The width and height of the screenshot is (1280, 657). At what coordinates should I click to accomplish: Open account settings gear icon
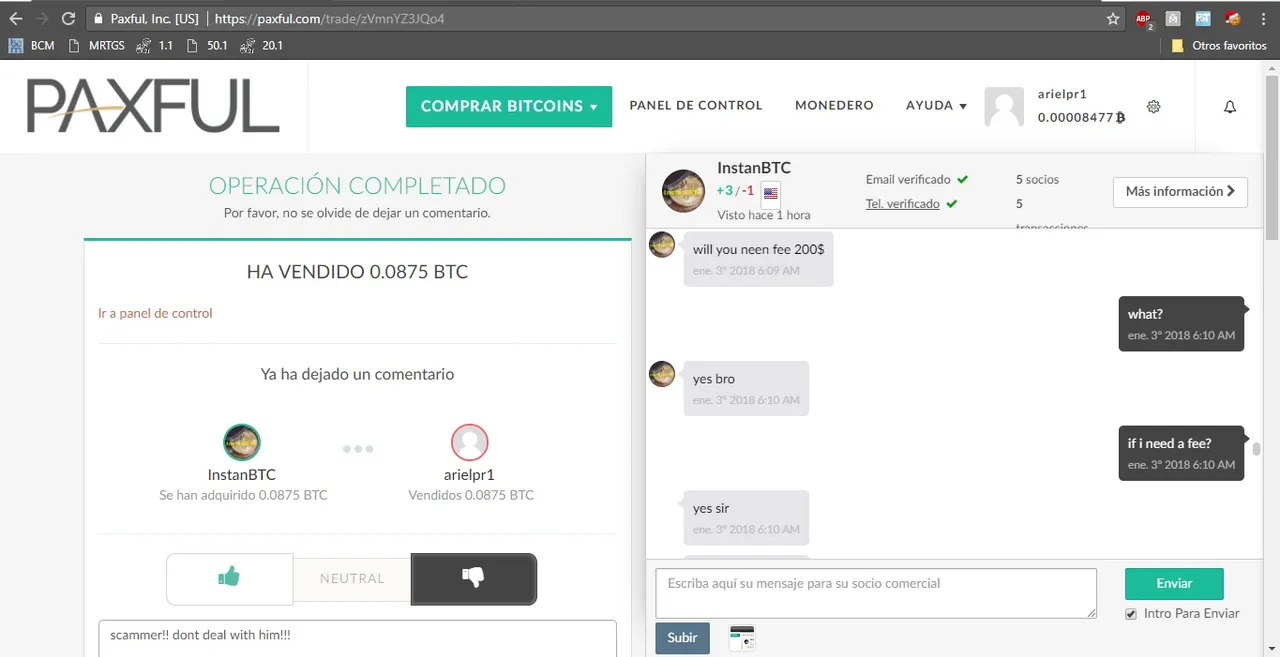pos(1153,106)
